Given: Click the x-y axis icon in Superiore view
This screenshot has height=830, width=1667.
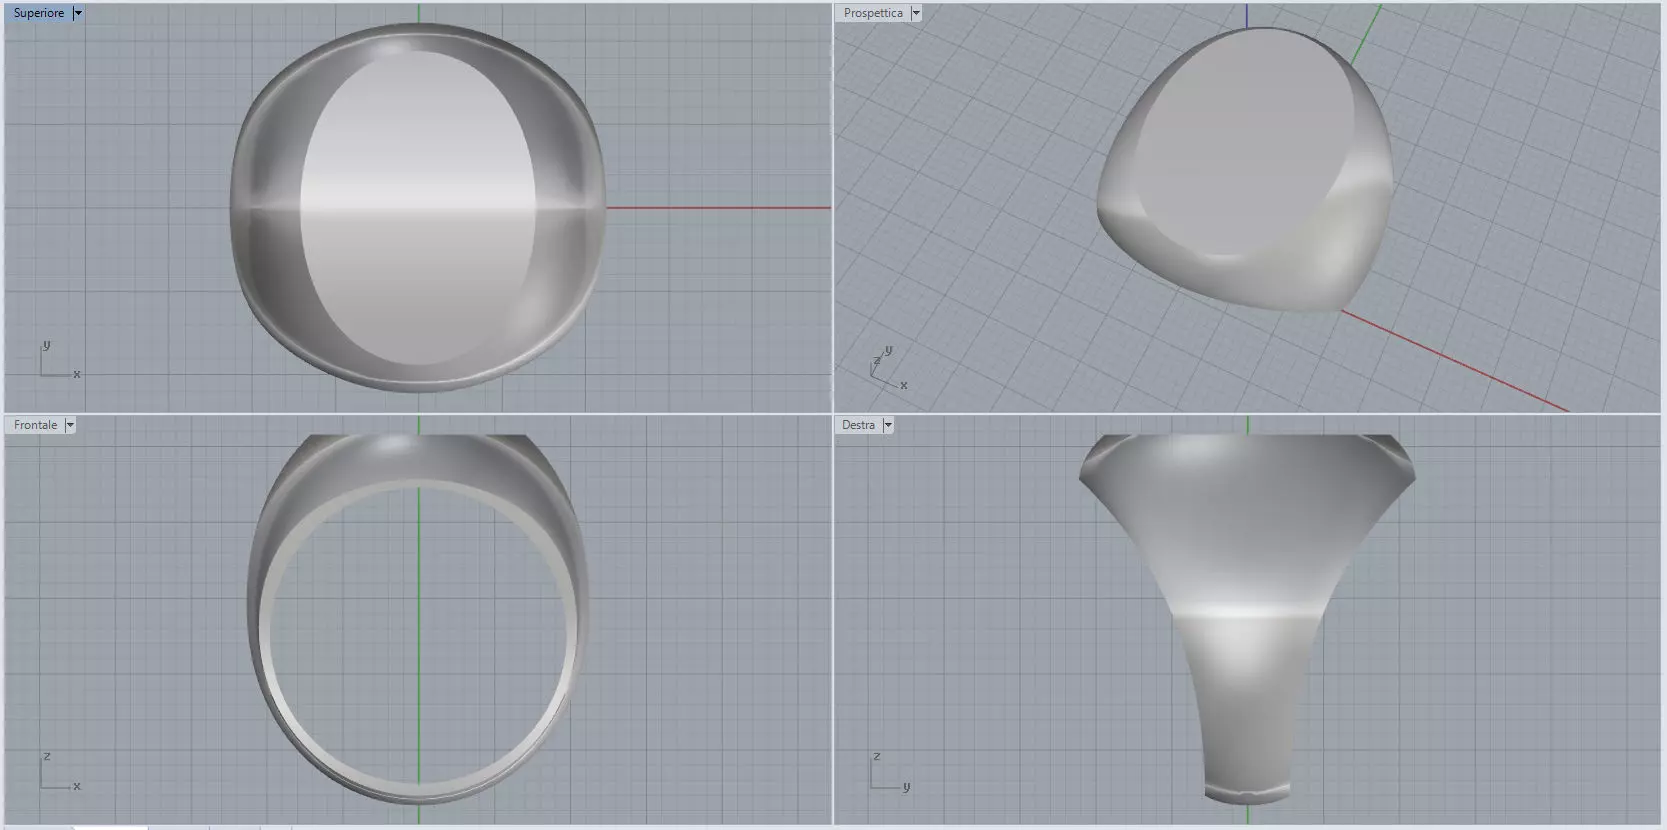Looking at the screenshot, I should (x=59, y=360).
